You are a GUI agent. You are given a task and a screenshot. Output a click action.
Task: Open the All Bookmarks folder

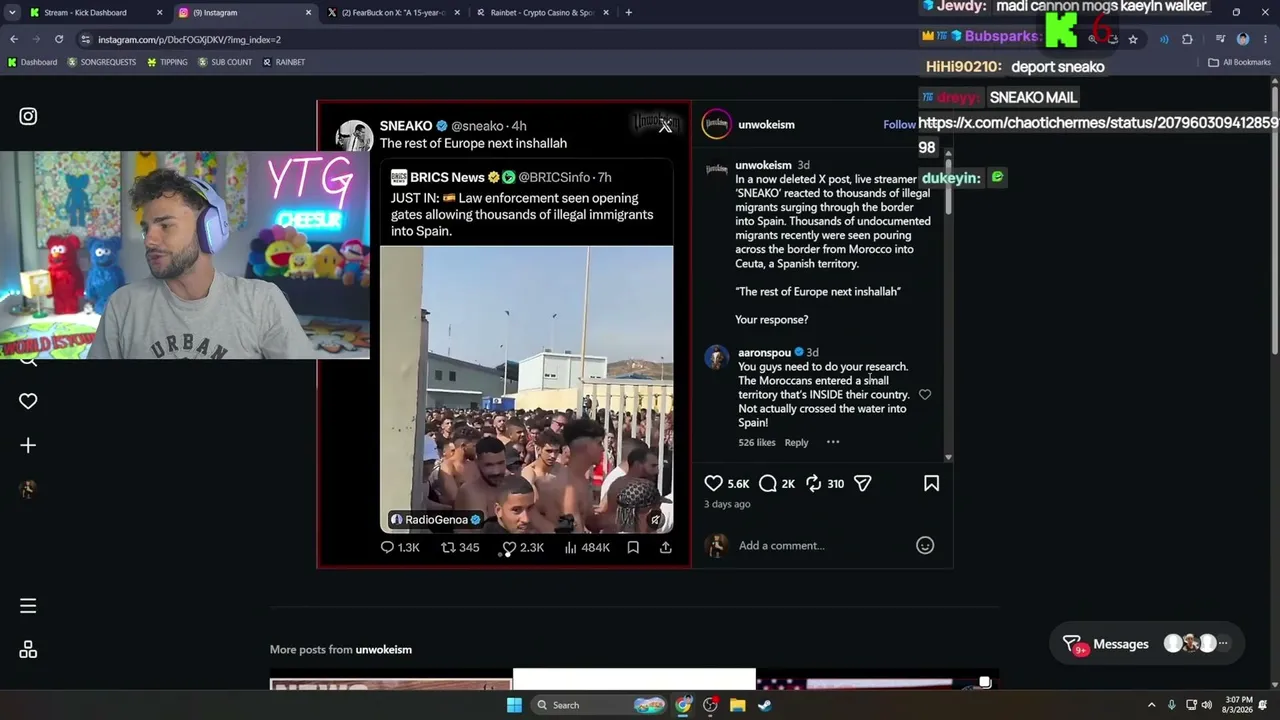pos(1239,62)
